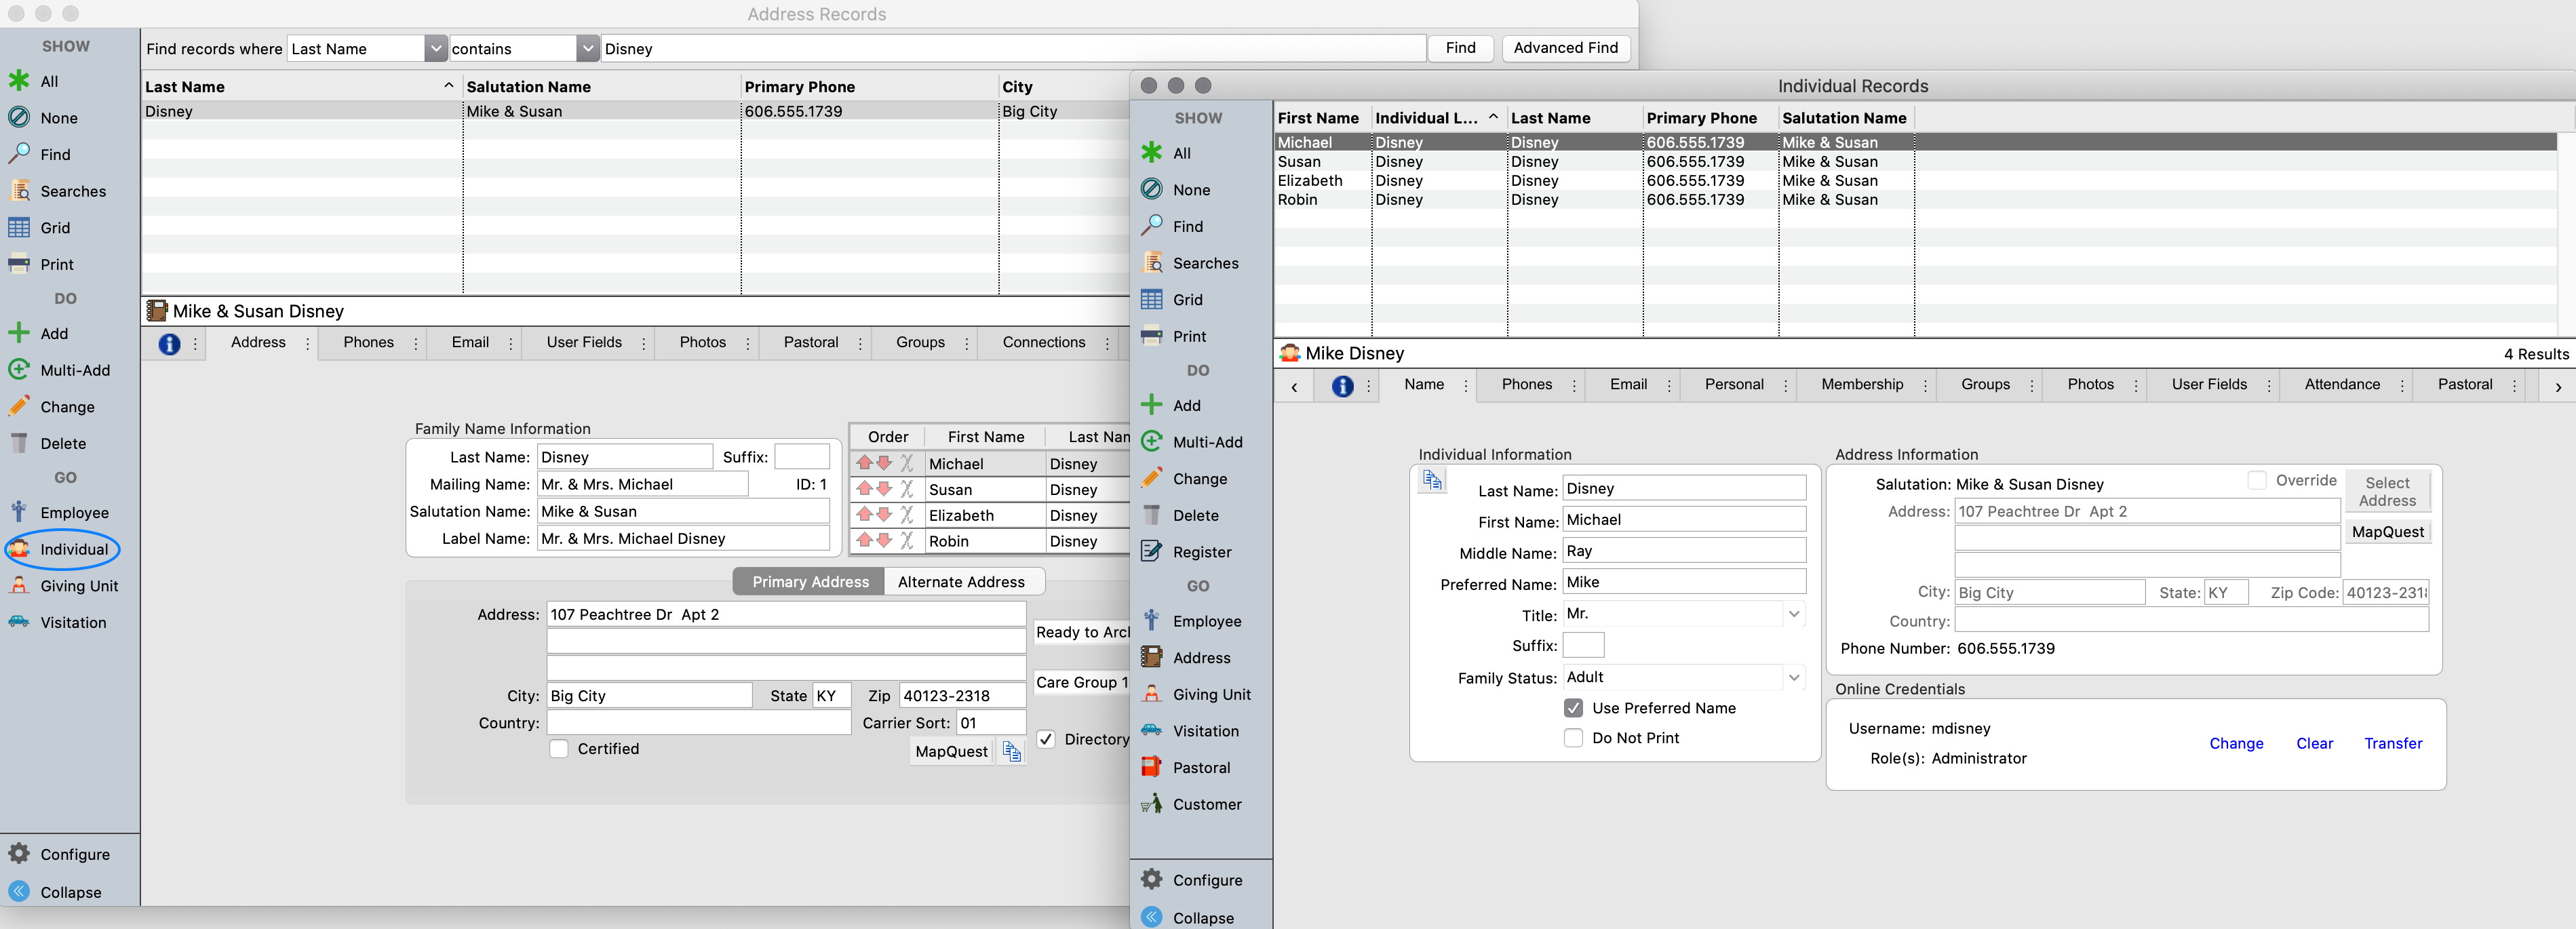Open the Last Name search field dropdown
The height and width of the screenshot is (929, 2576).
point(435,49)
